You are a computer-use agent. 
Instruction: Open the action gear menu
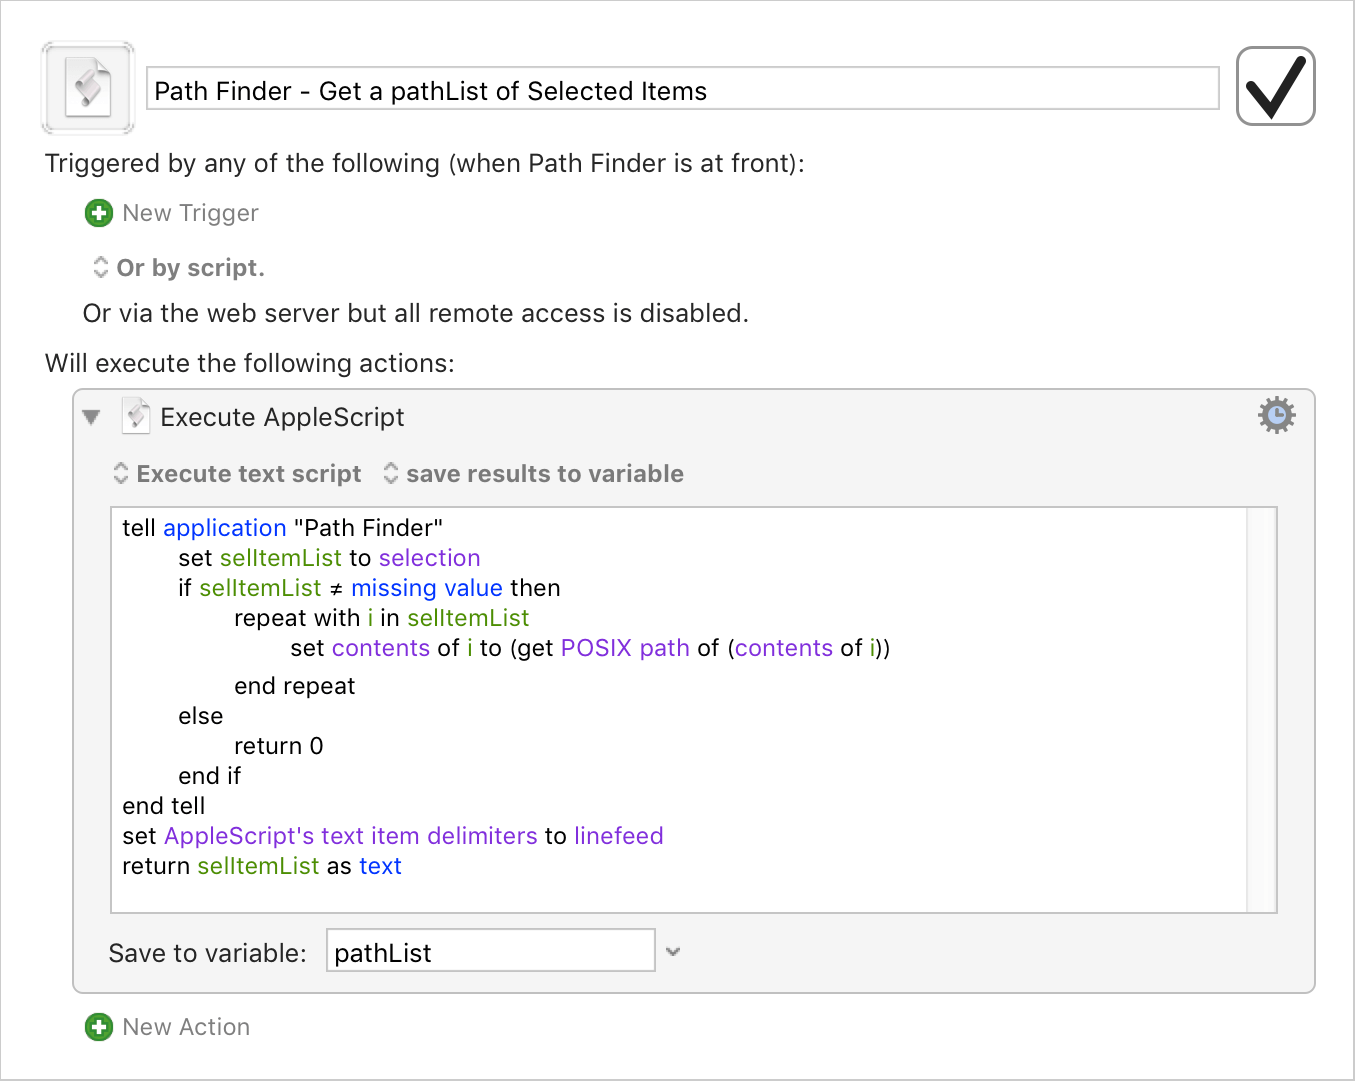point(1276,415)
